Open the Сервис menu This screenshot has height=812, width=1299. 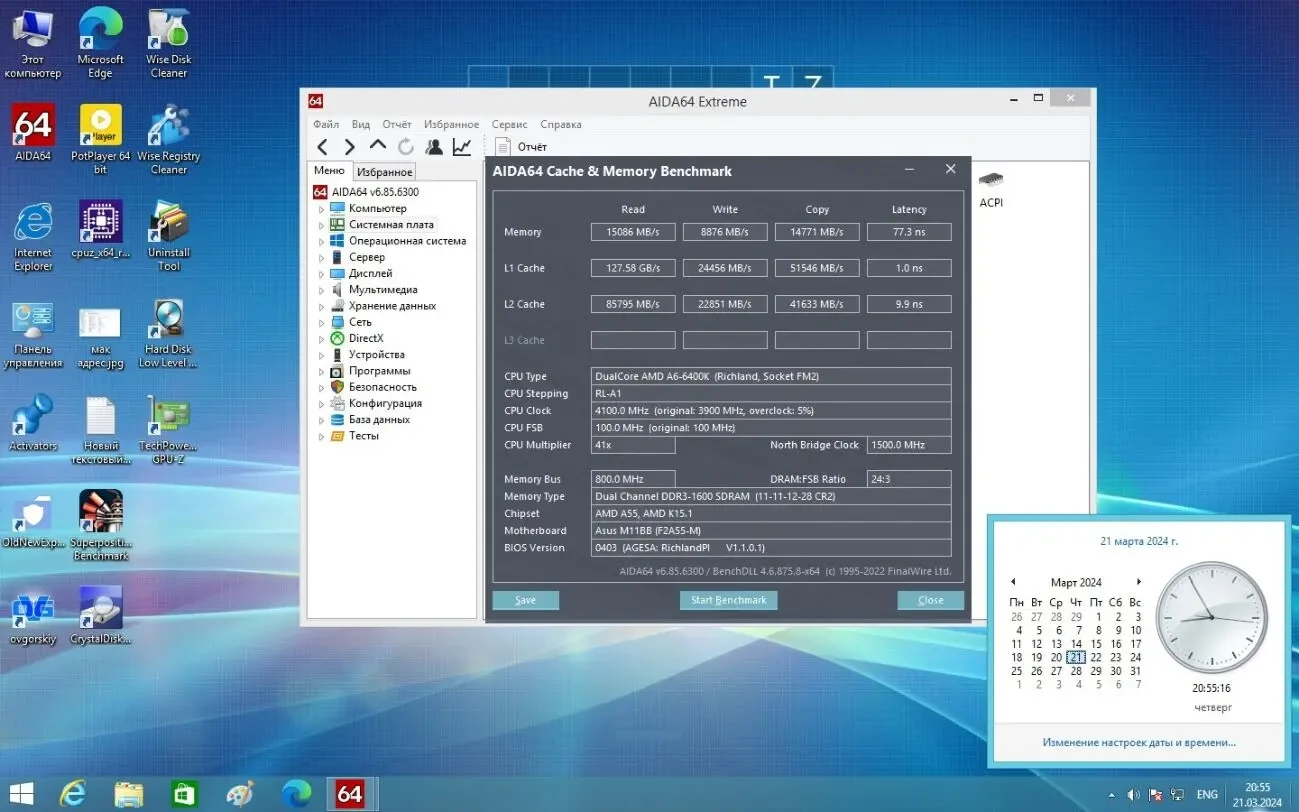pos(509,124)
